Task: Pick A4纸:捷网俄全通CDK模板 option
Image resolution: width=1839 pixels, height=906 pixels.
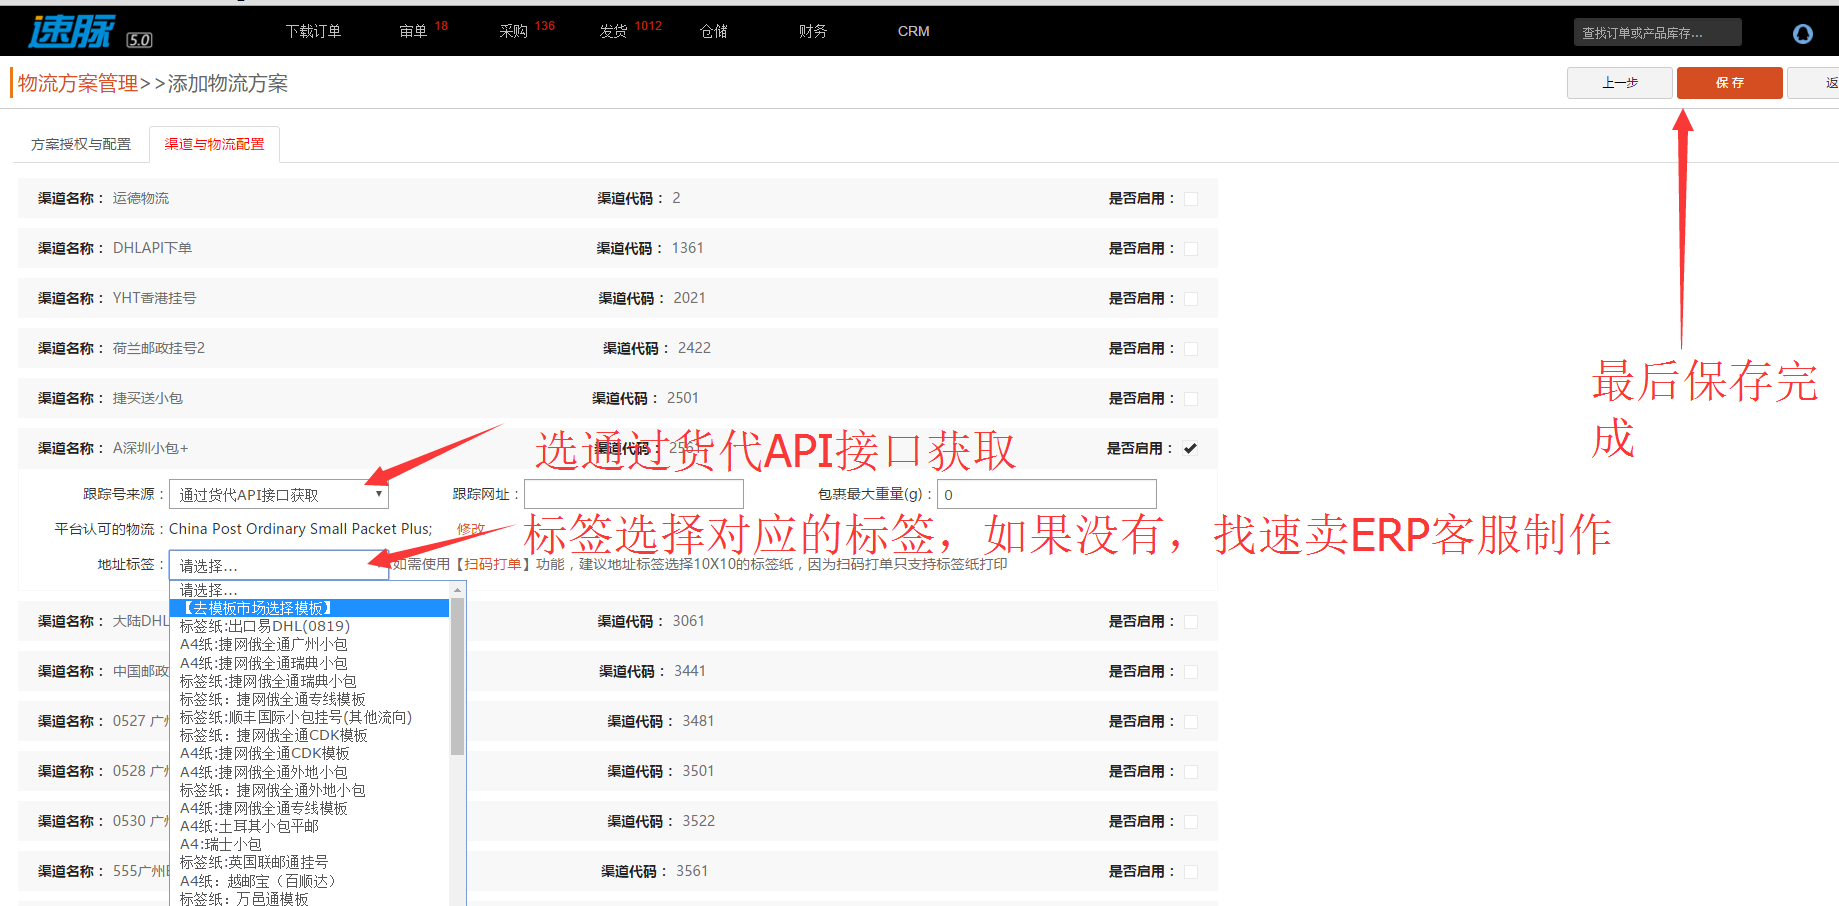Action: 310,753
